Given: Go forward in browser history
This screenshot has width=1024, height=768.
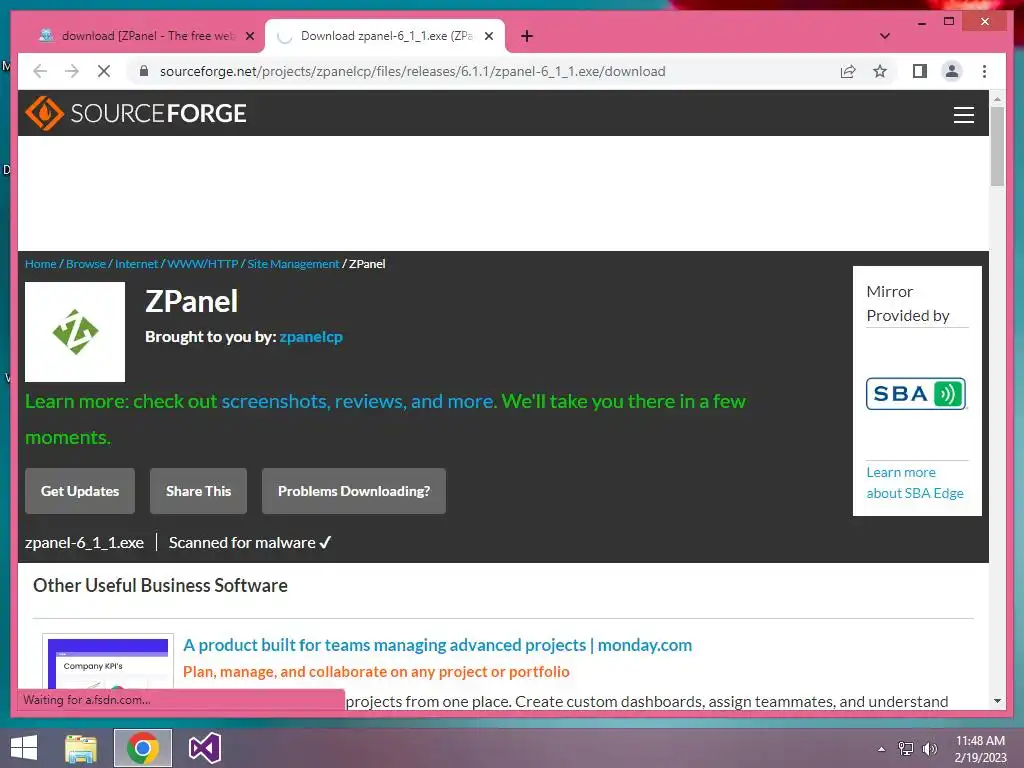Looking at the screenshot, I should [72, 71].
